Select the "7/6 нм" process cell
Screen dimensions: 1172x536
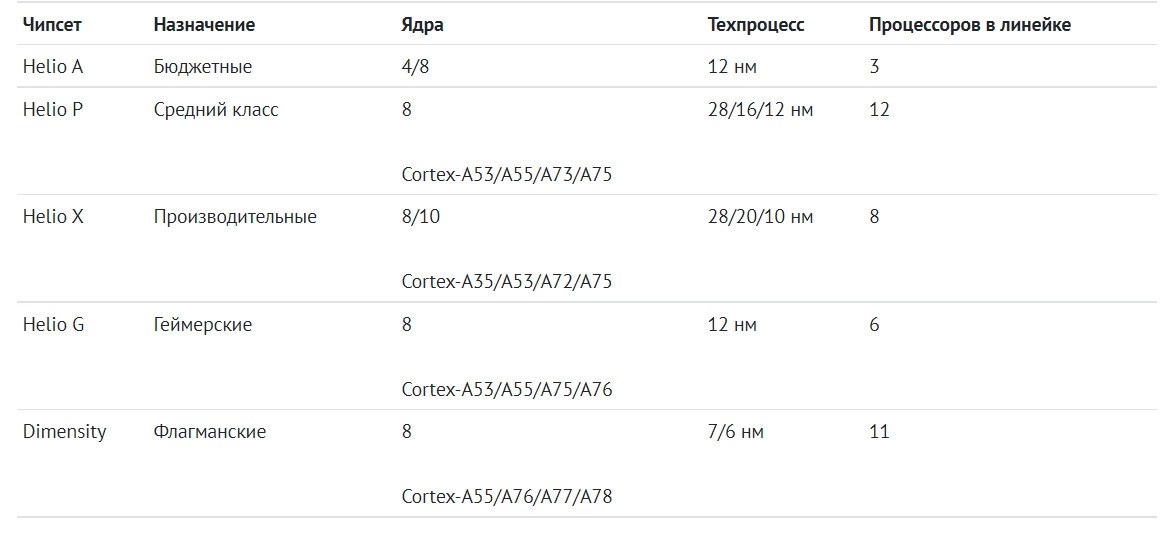(x=735, y=432)
